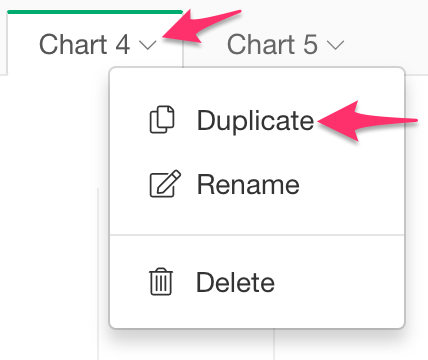The height and width of the screenshot is (360, 428).
Task: Click the Duplicate copy-pages icon
Action: tap(162, 120)
